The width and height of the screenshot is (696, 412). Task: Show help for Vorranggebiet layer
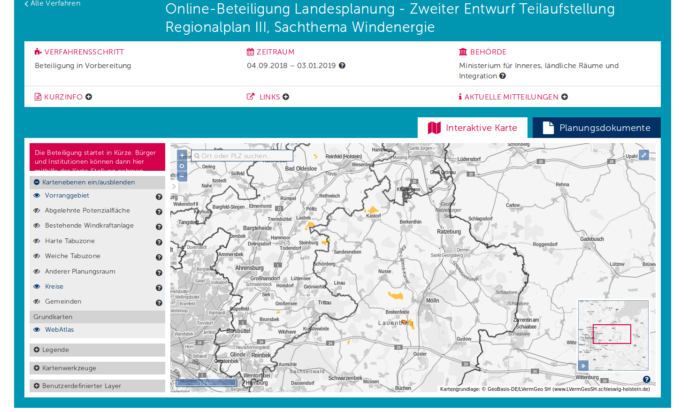158,197
